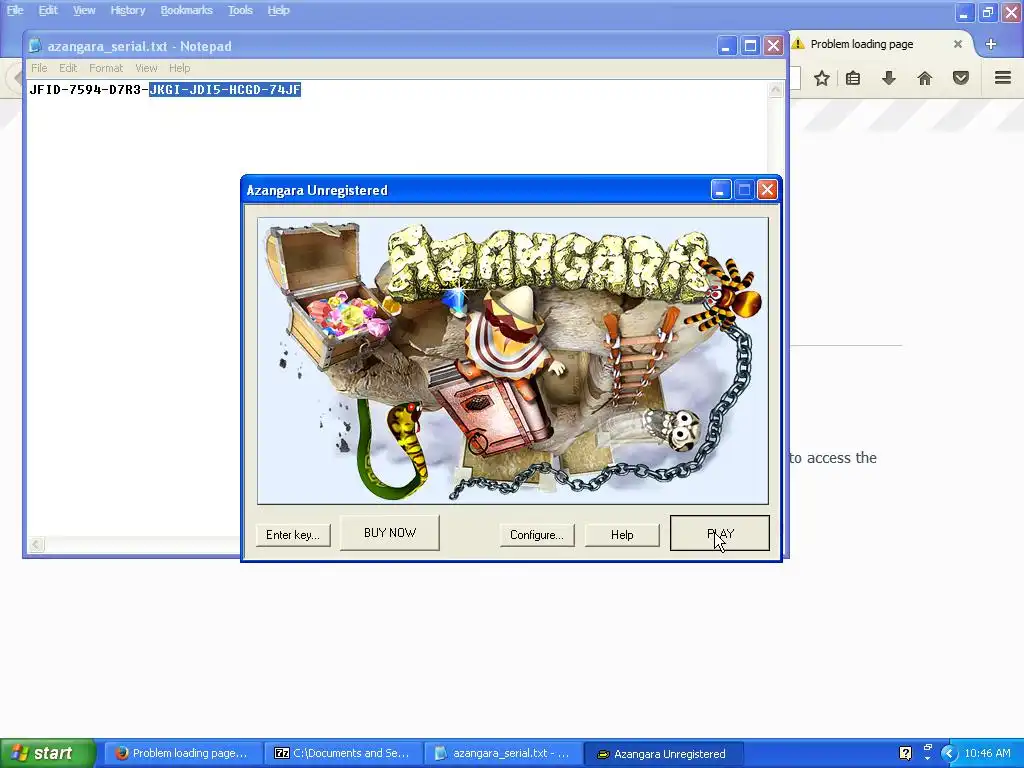Open Firefox History menu
This screenshot has height=768, width=1024.
tap(127, 10)
